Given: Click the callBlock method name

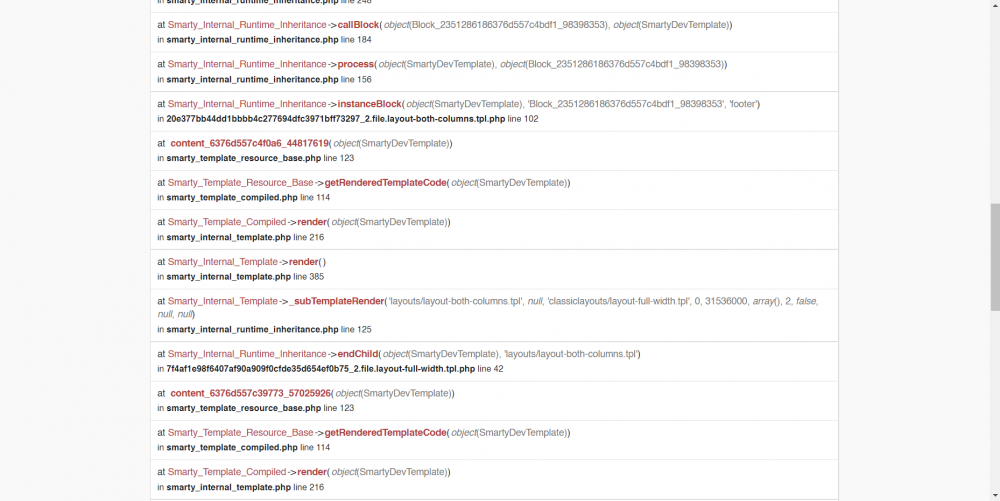Looking at the screenshot, I should click(x=358, y=25).
